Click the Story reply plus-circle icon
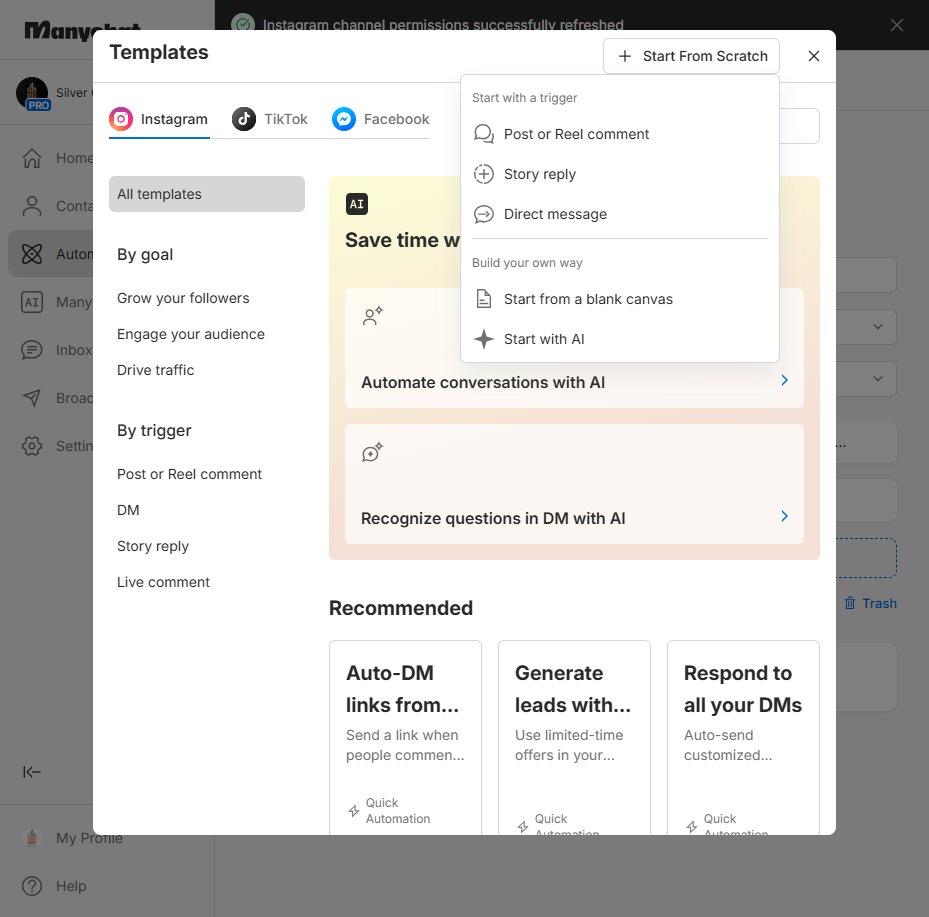The height and width of the screenshot is (917, 929). click(x=483, y=174)
